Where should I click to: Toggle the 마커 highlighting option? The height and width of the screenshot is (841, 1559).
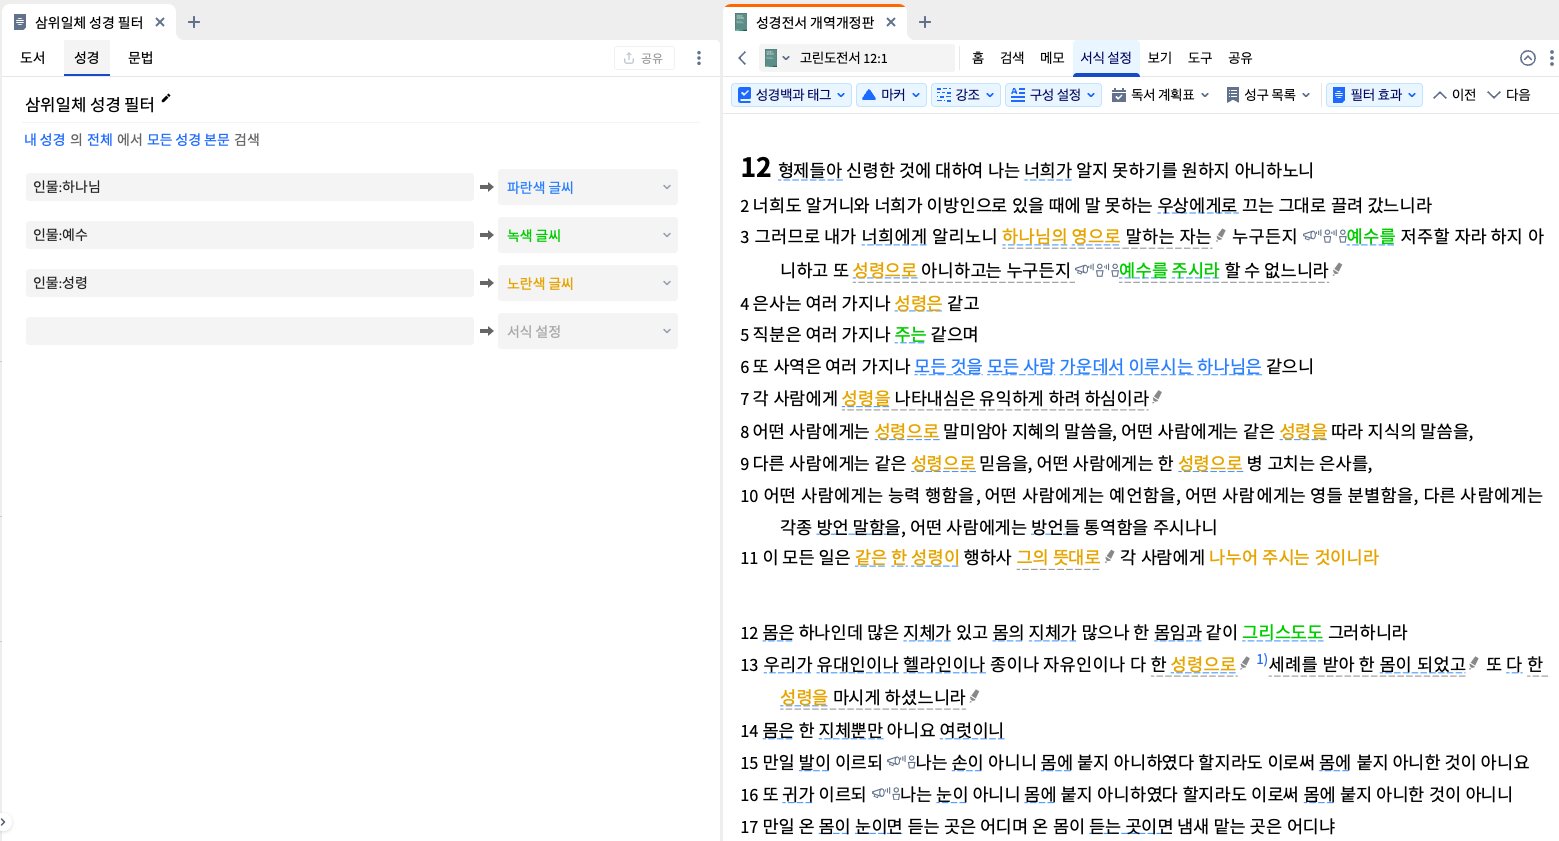pyautogui.click(x=891, y=95)
